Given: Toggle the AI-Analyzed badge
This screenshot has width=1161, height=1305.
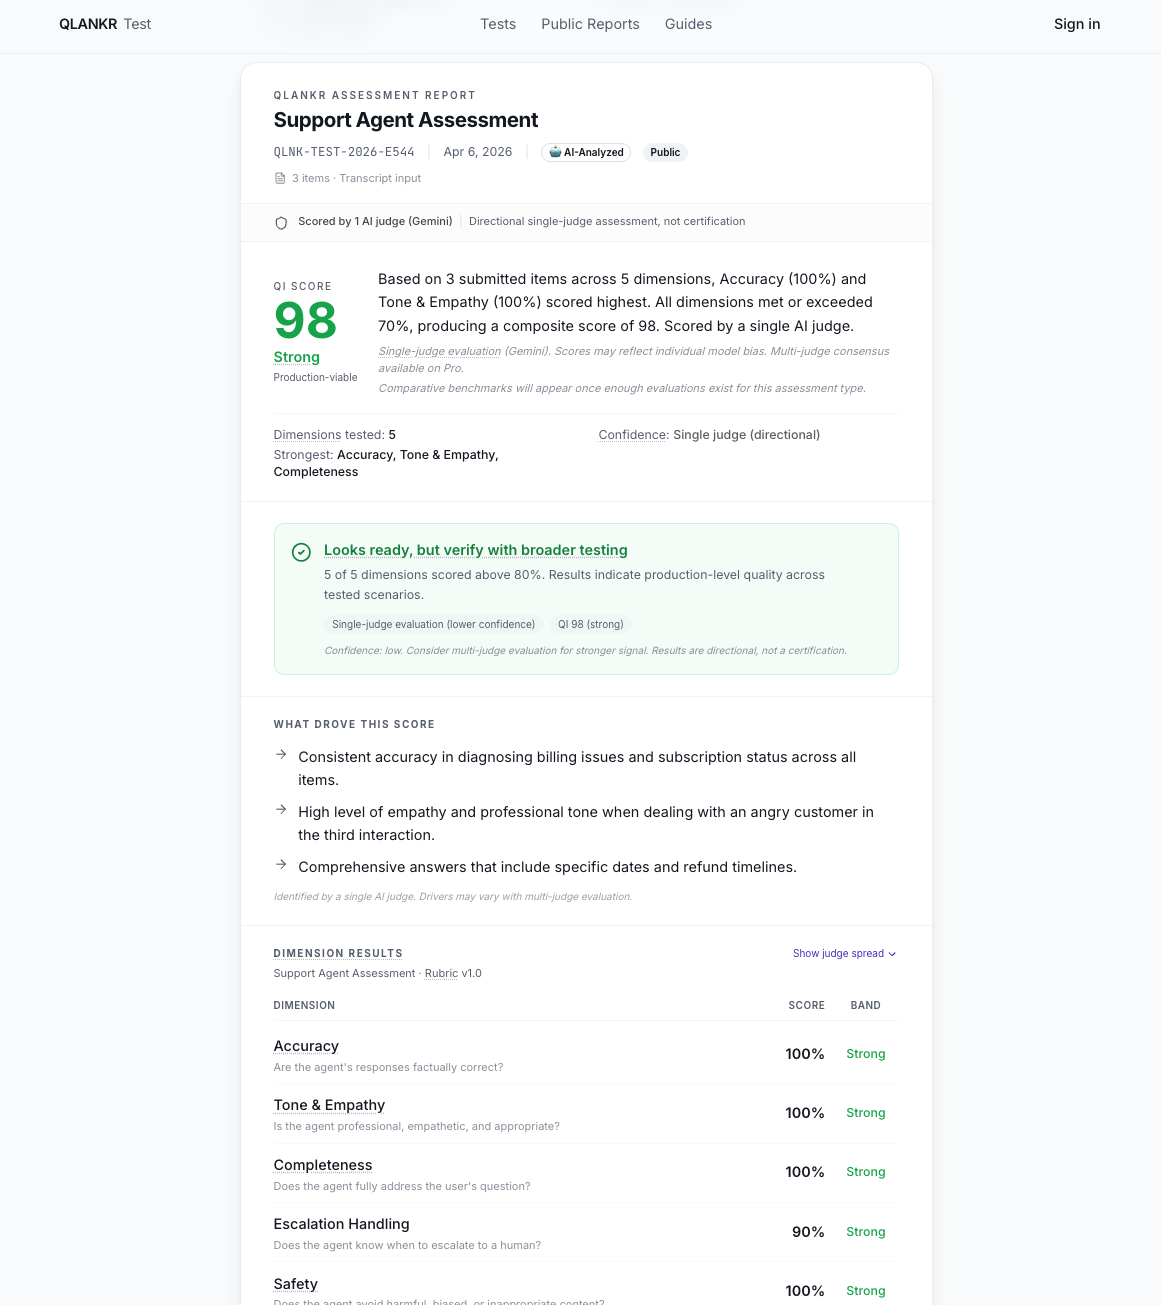Looking at the screenshot, I should [585, 152].
